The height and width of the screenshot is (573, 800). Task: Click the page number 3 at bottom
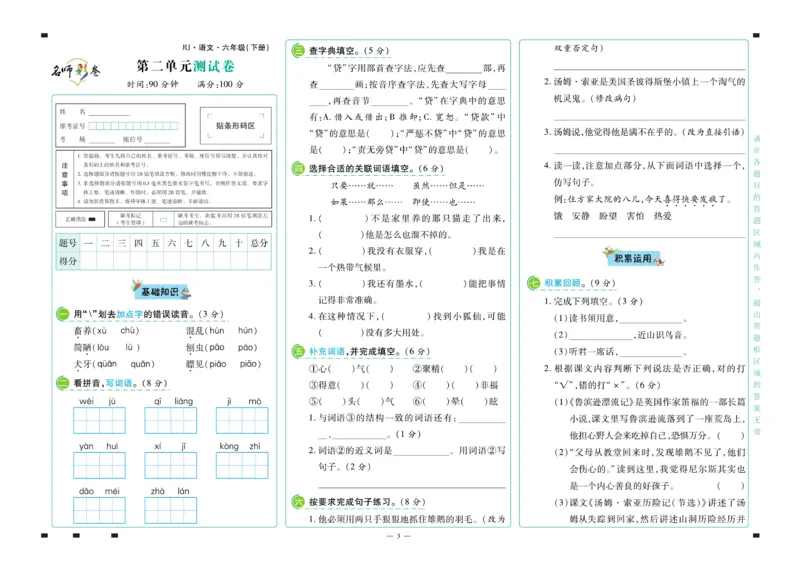(x=398, y=536)
